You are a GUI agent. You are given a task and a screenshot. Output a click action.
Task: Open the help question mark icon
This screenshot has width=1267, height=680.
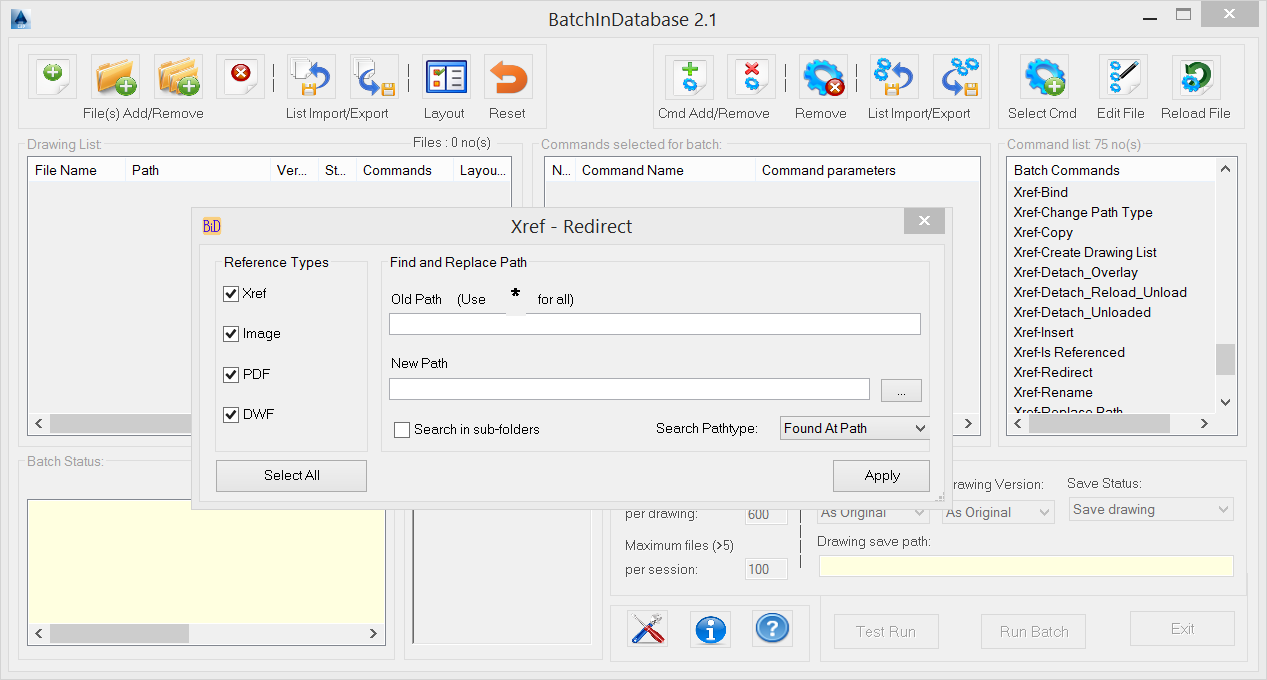(772, 629)
